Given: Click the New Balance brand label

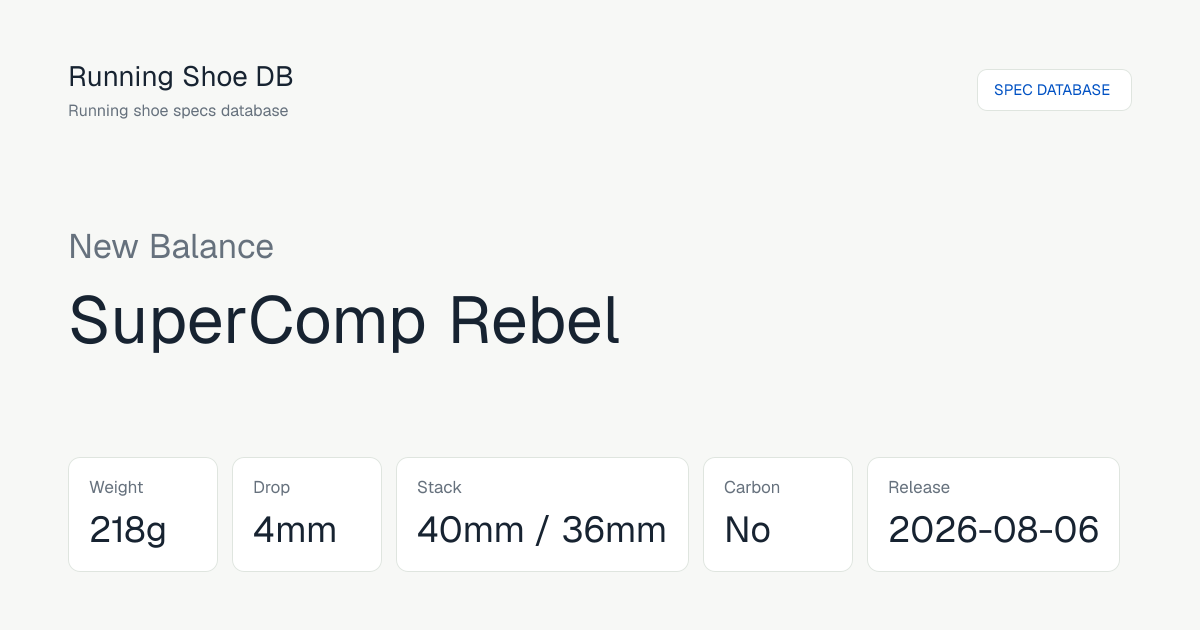Looking at the screenshot, I should pos(171,246).
